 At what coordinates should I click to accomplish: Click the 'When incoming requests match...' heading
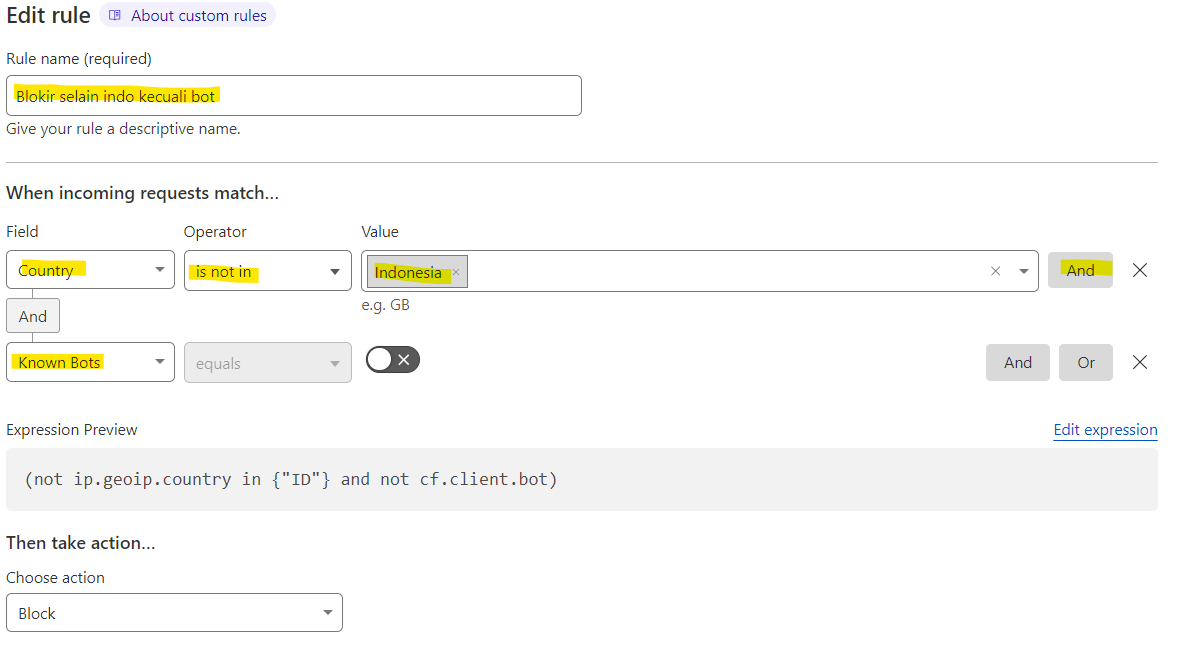pyautogui.click(x=142, y=193)
